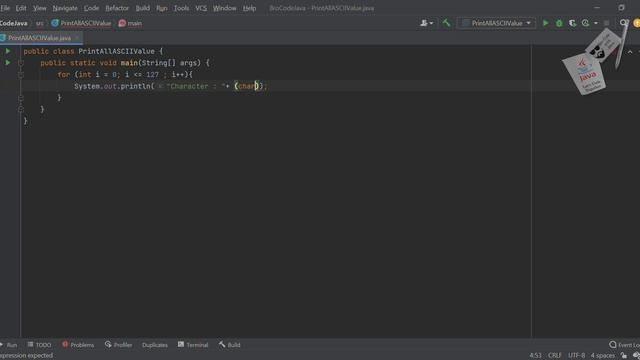Click the 4:53 line column indicator
640x360 pixels.
(536, 356)
